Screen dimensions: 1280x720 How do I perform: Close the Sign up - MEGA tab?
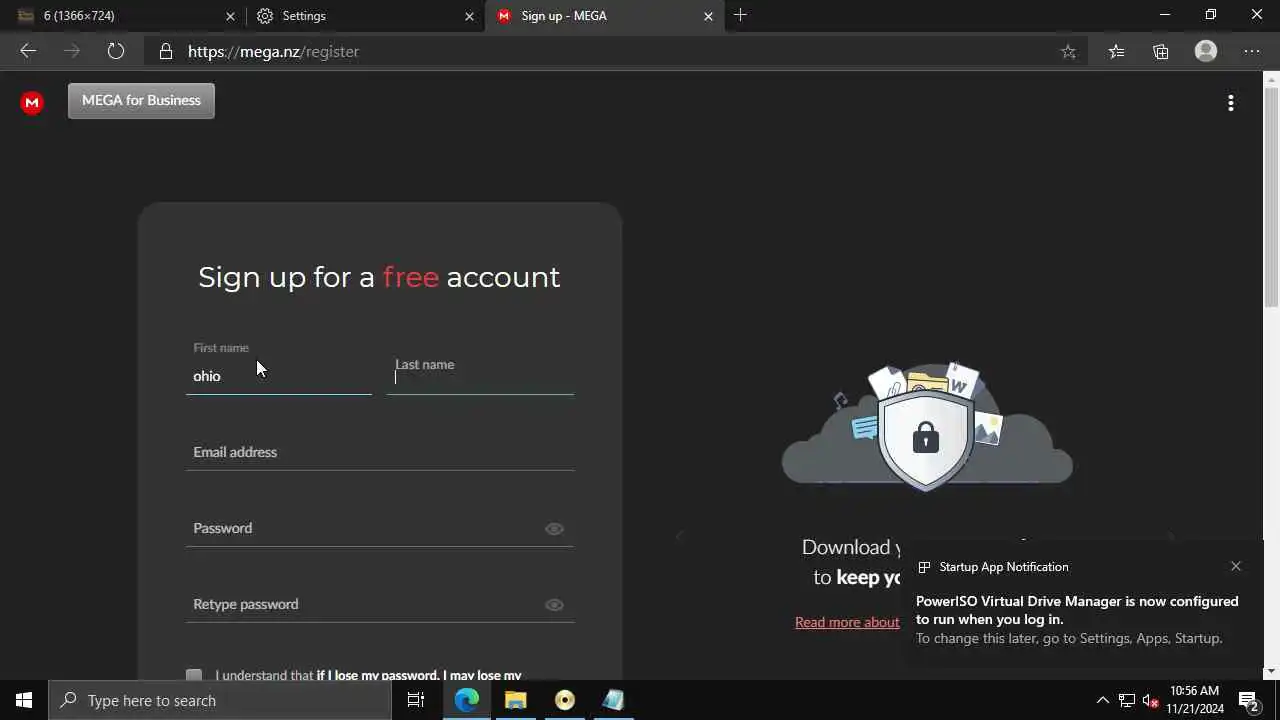(x=708, y=16)
